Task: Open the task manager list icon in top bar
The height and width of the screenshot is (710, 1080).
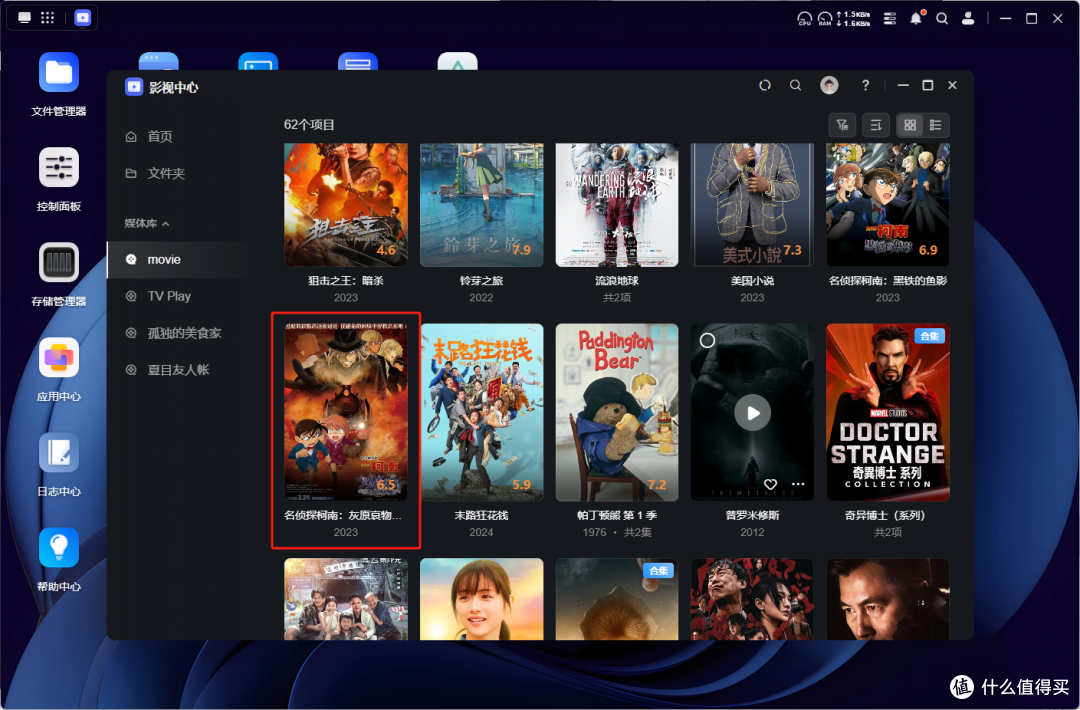Action: [x=890, y=19]
